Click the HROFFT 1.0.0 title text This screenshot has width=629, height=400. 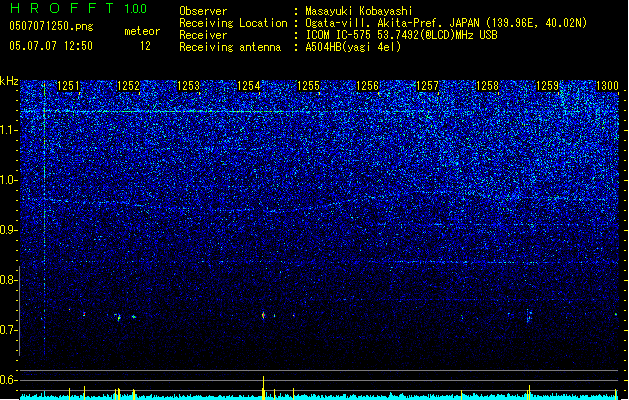click(78, 8)
